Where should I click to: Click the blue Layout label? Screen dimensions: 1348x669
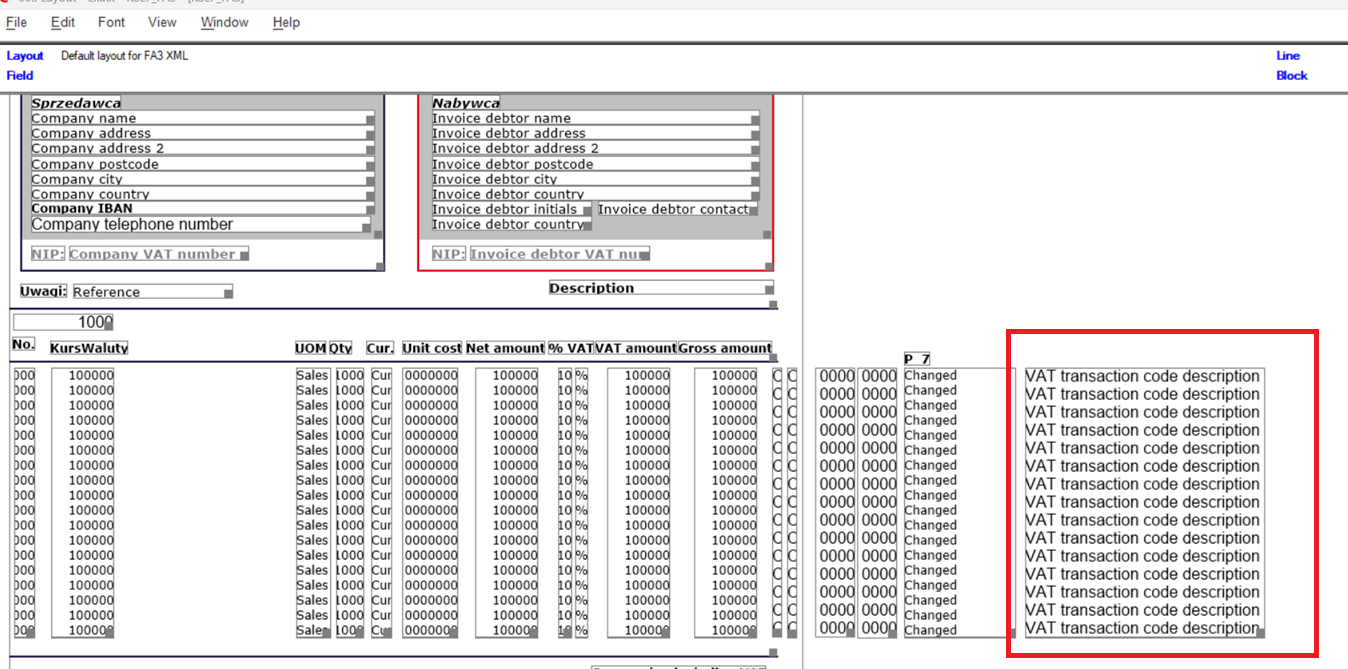tap(25, 56)
